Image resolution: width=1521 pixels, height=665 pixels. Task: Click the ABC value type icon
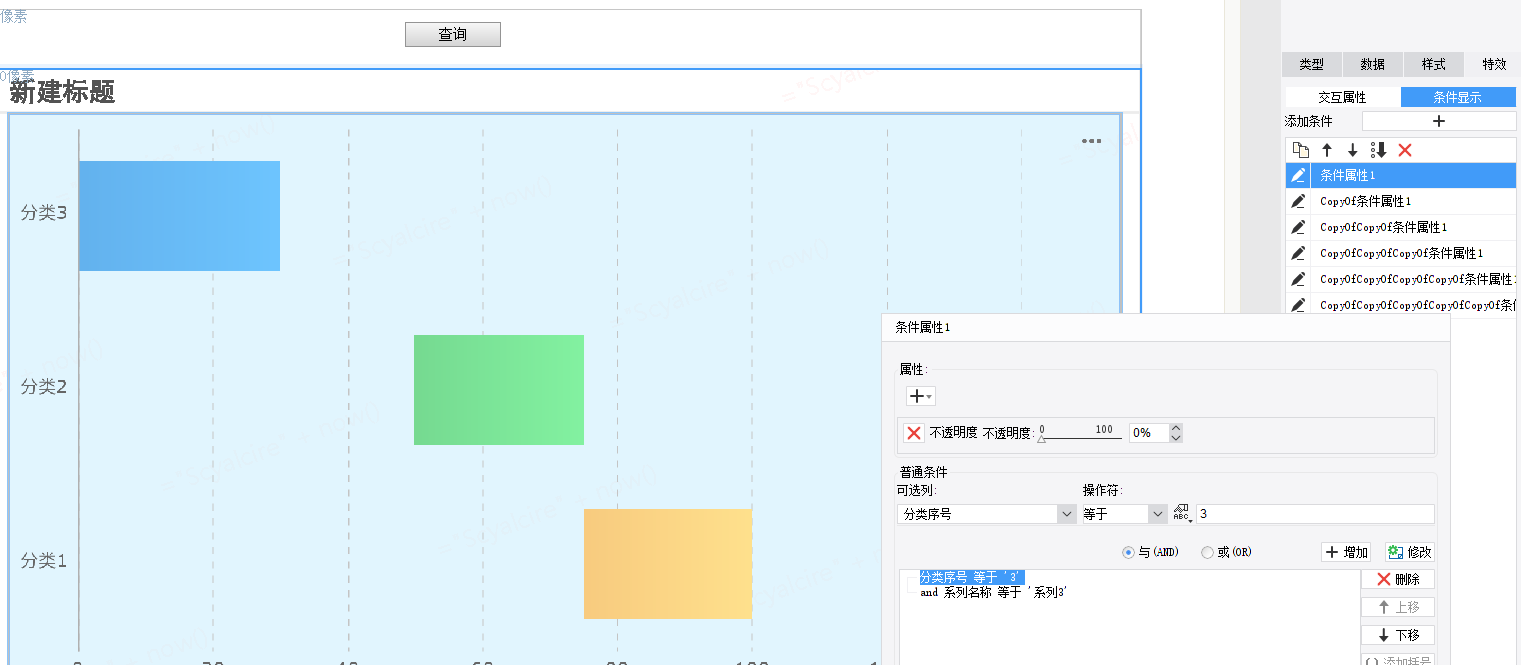point(1182,514)
